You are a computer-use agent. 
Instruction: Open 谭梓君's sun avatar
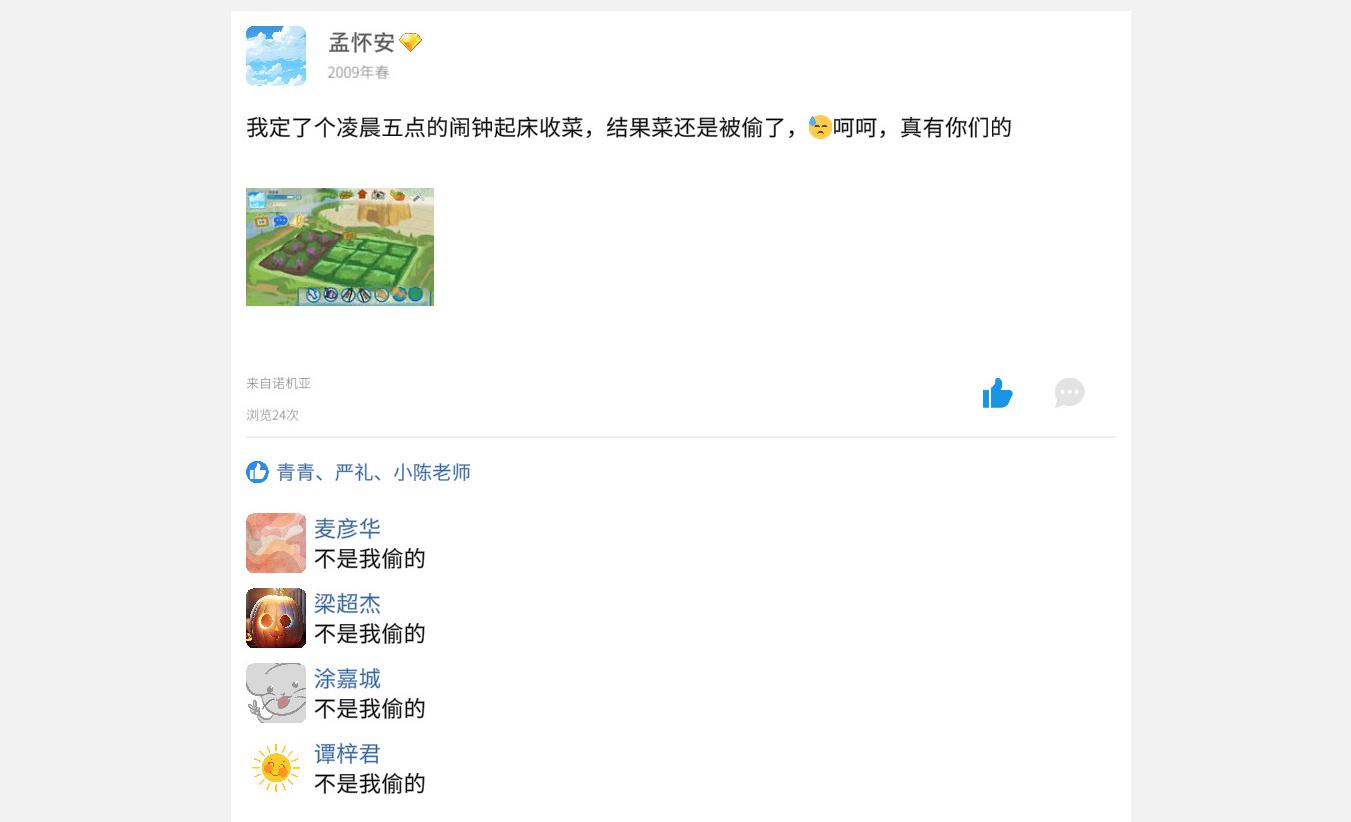276,768
